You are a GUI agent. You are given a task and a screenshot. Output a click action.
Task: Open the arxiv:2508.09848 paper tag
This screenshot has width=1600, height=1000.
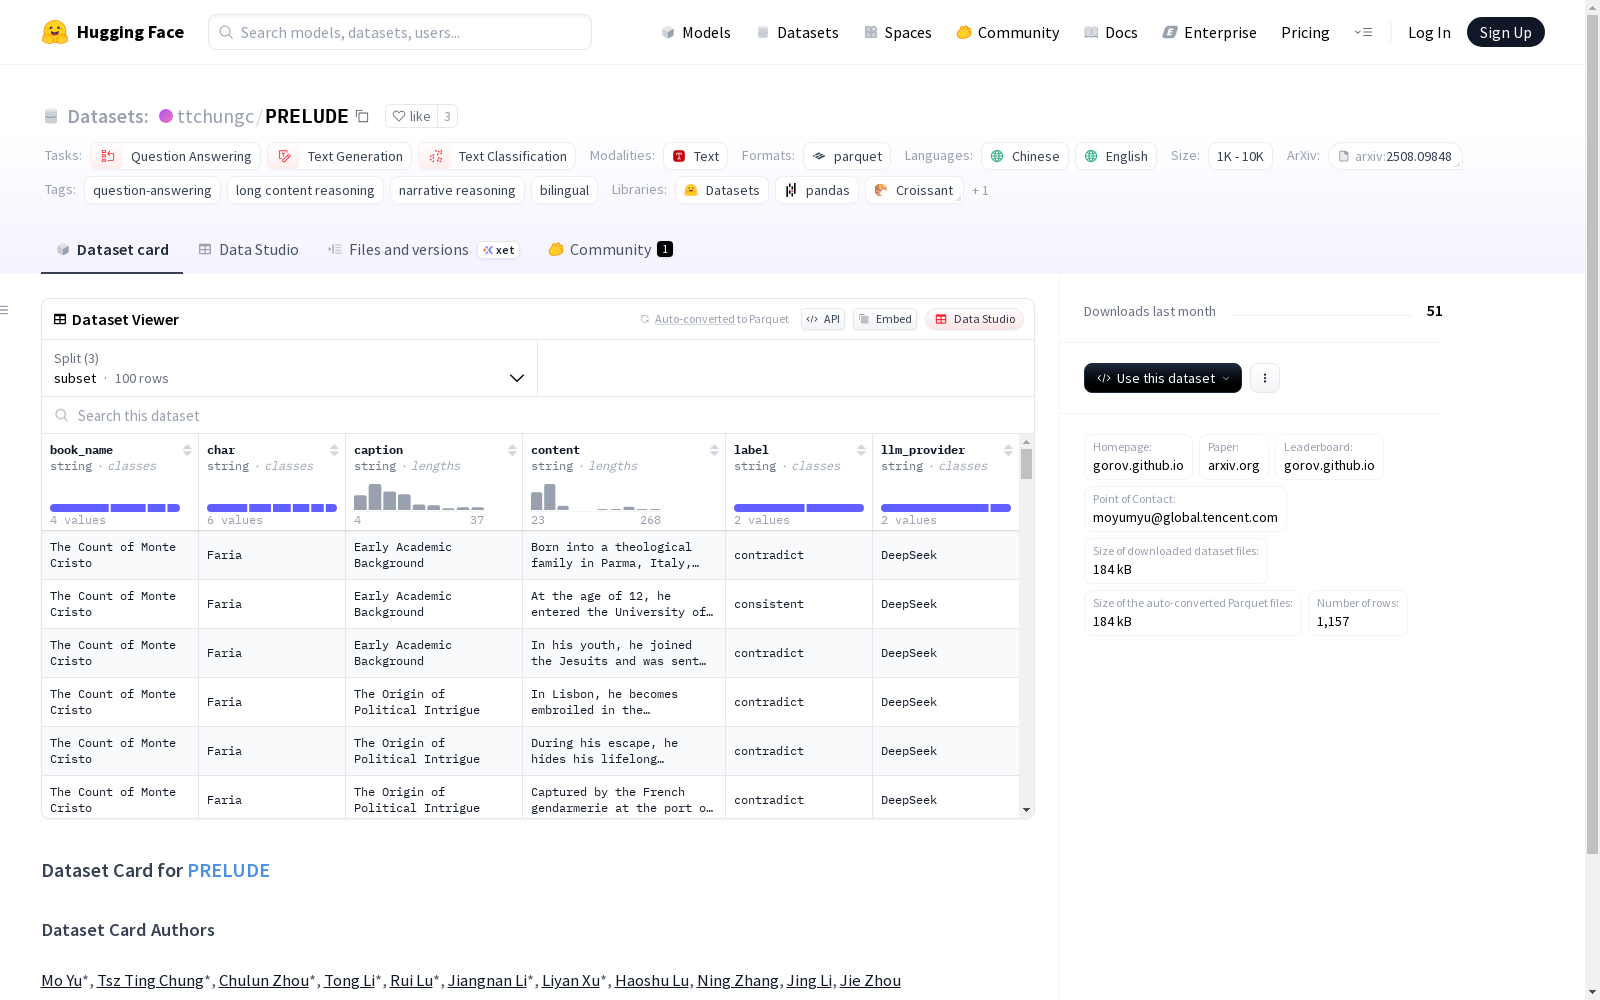tap(1395, 156)
